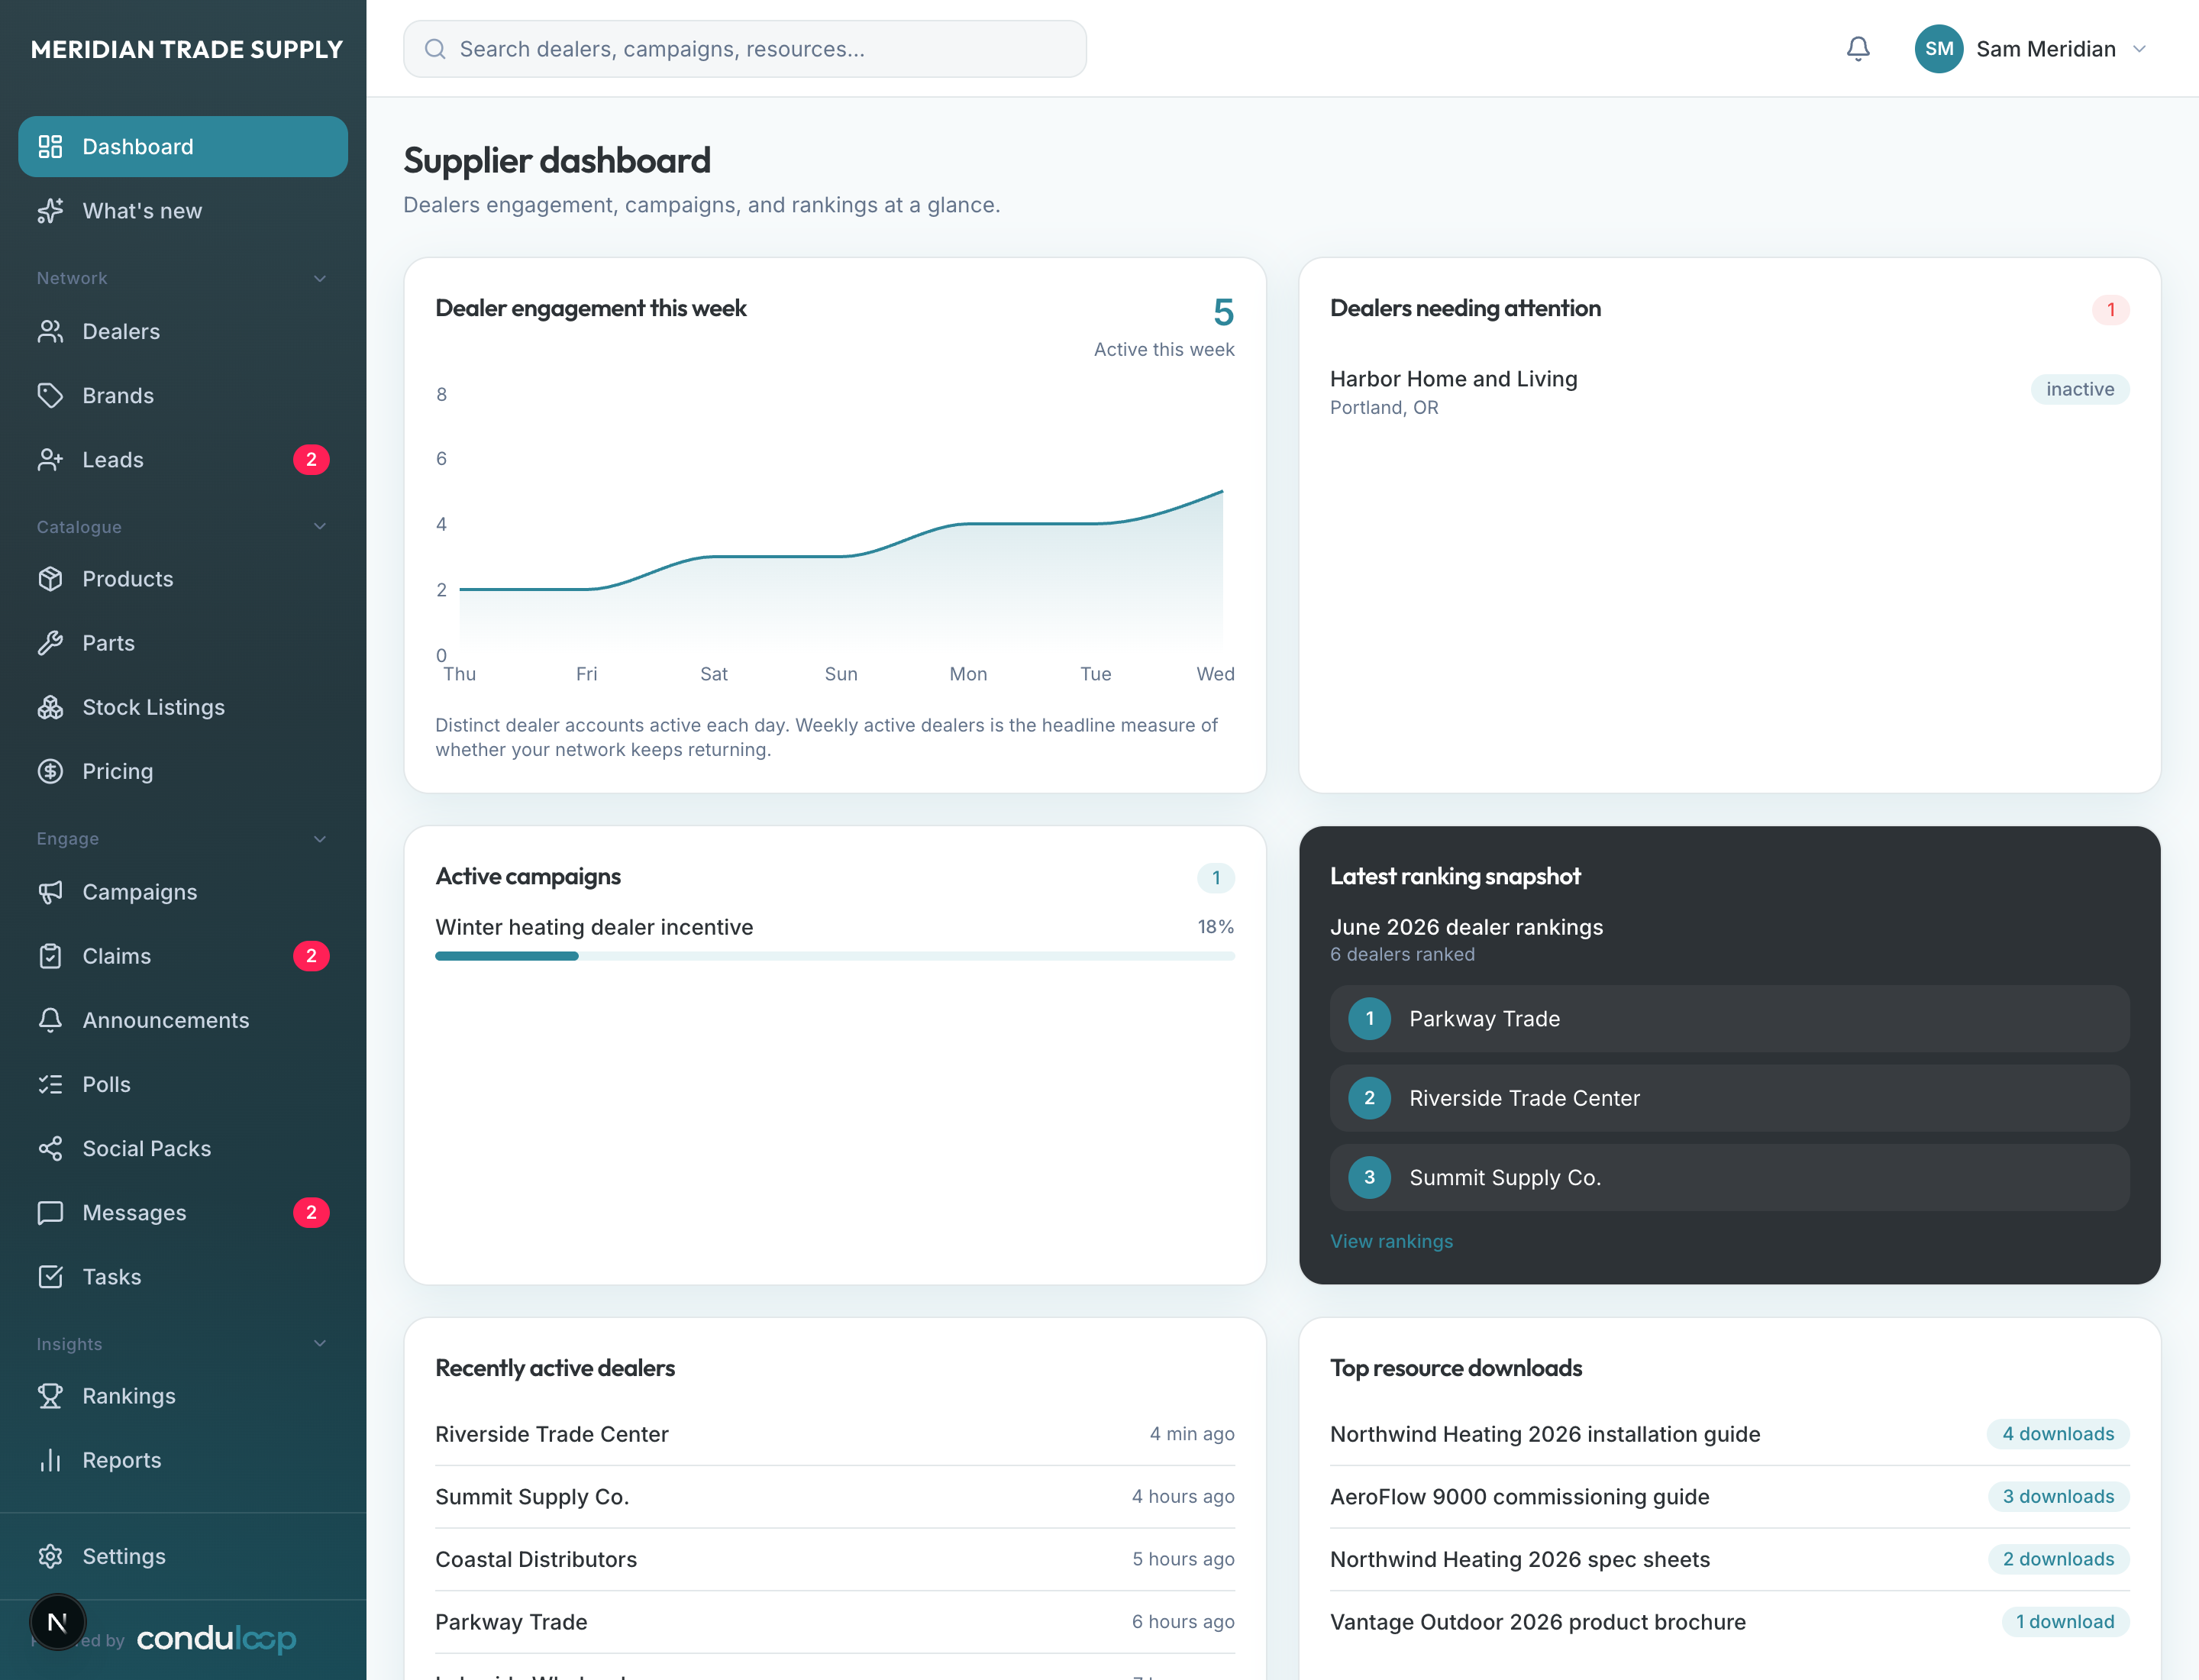This screenshot has width=2199, height=1680.
Task: Click the Reports bar chart icon
Action: (50, 1460)
